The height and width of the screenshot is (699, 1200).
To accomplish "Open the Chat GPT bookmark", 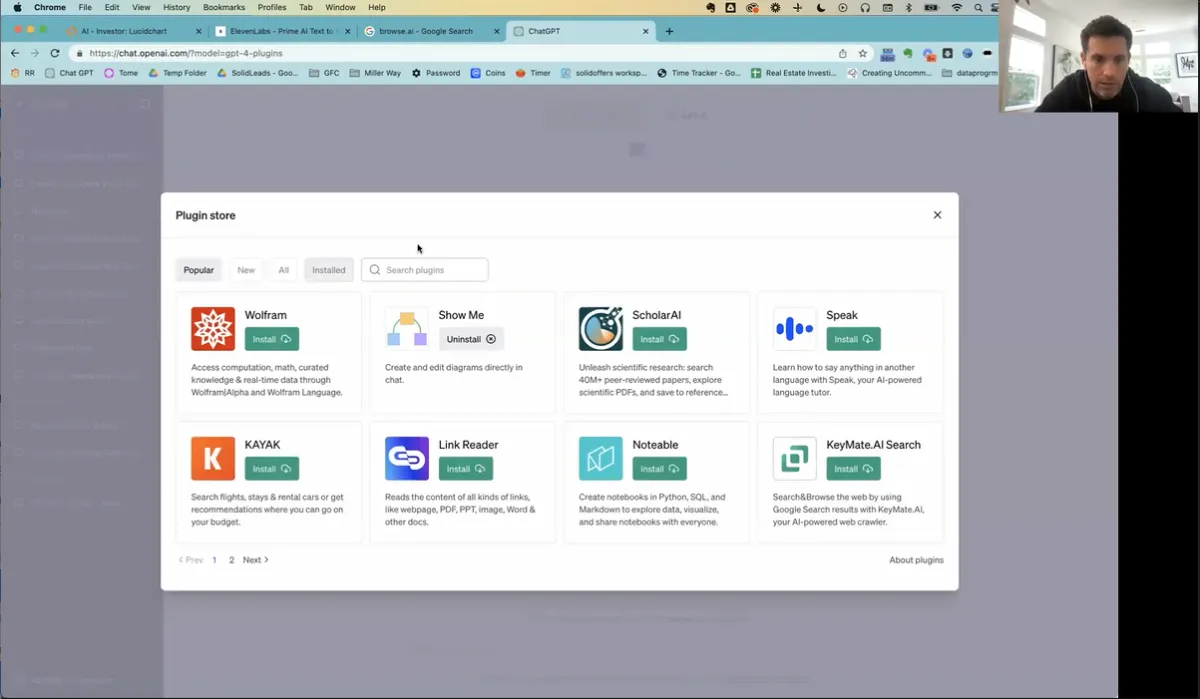I will 69,73.
